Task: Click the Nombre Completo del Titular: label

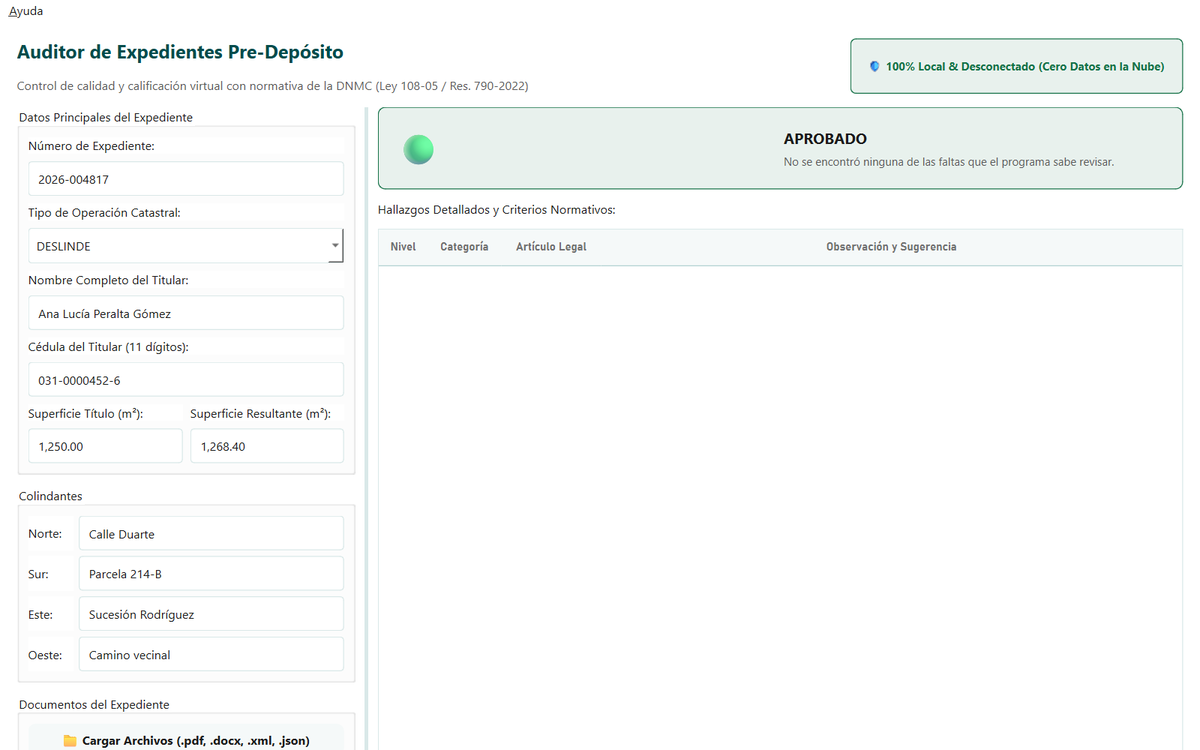Action: 108,280
